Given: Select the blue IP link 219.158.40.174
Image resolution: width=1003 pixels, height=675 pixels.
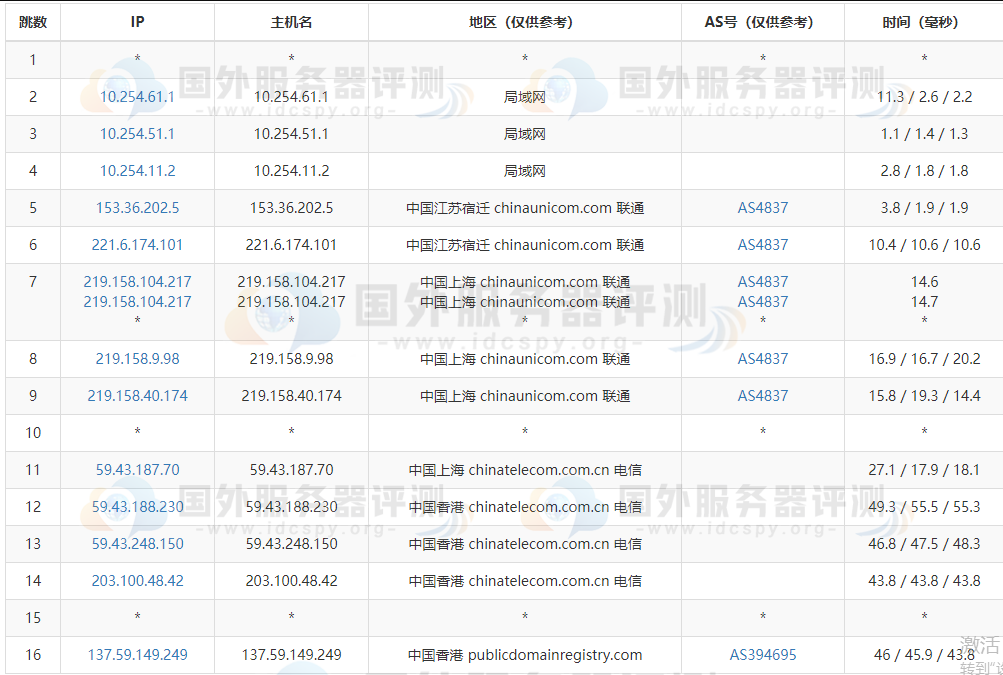Looking at the screenshot, I should pyautogui.click(x=137, y=396).
